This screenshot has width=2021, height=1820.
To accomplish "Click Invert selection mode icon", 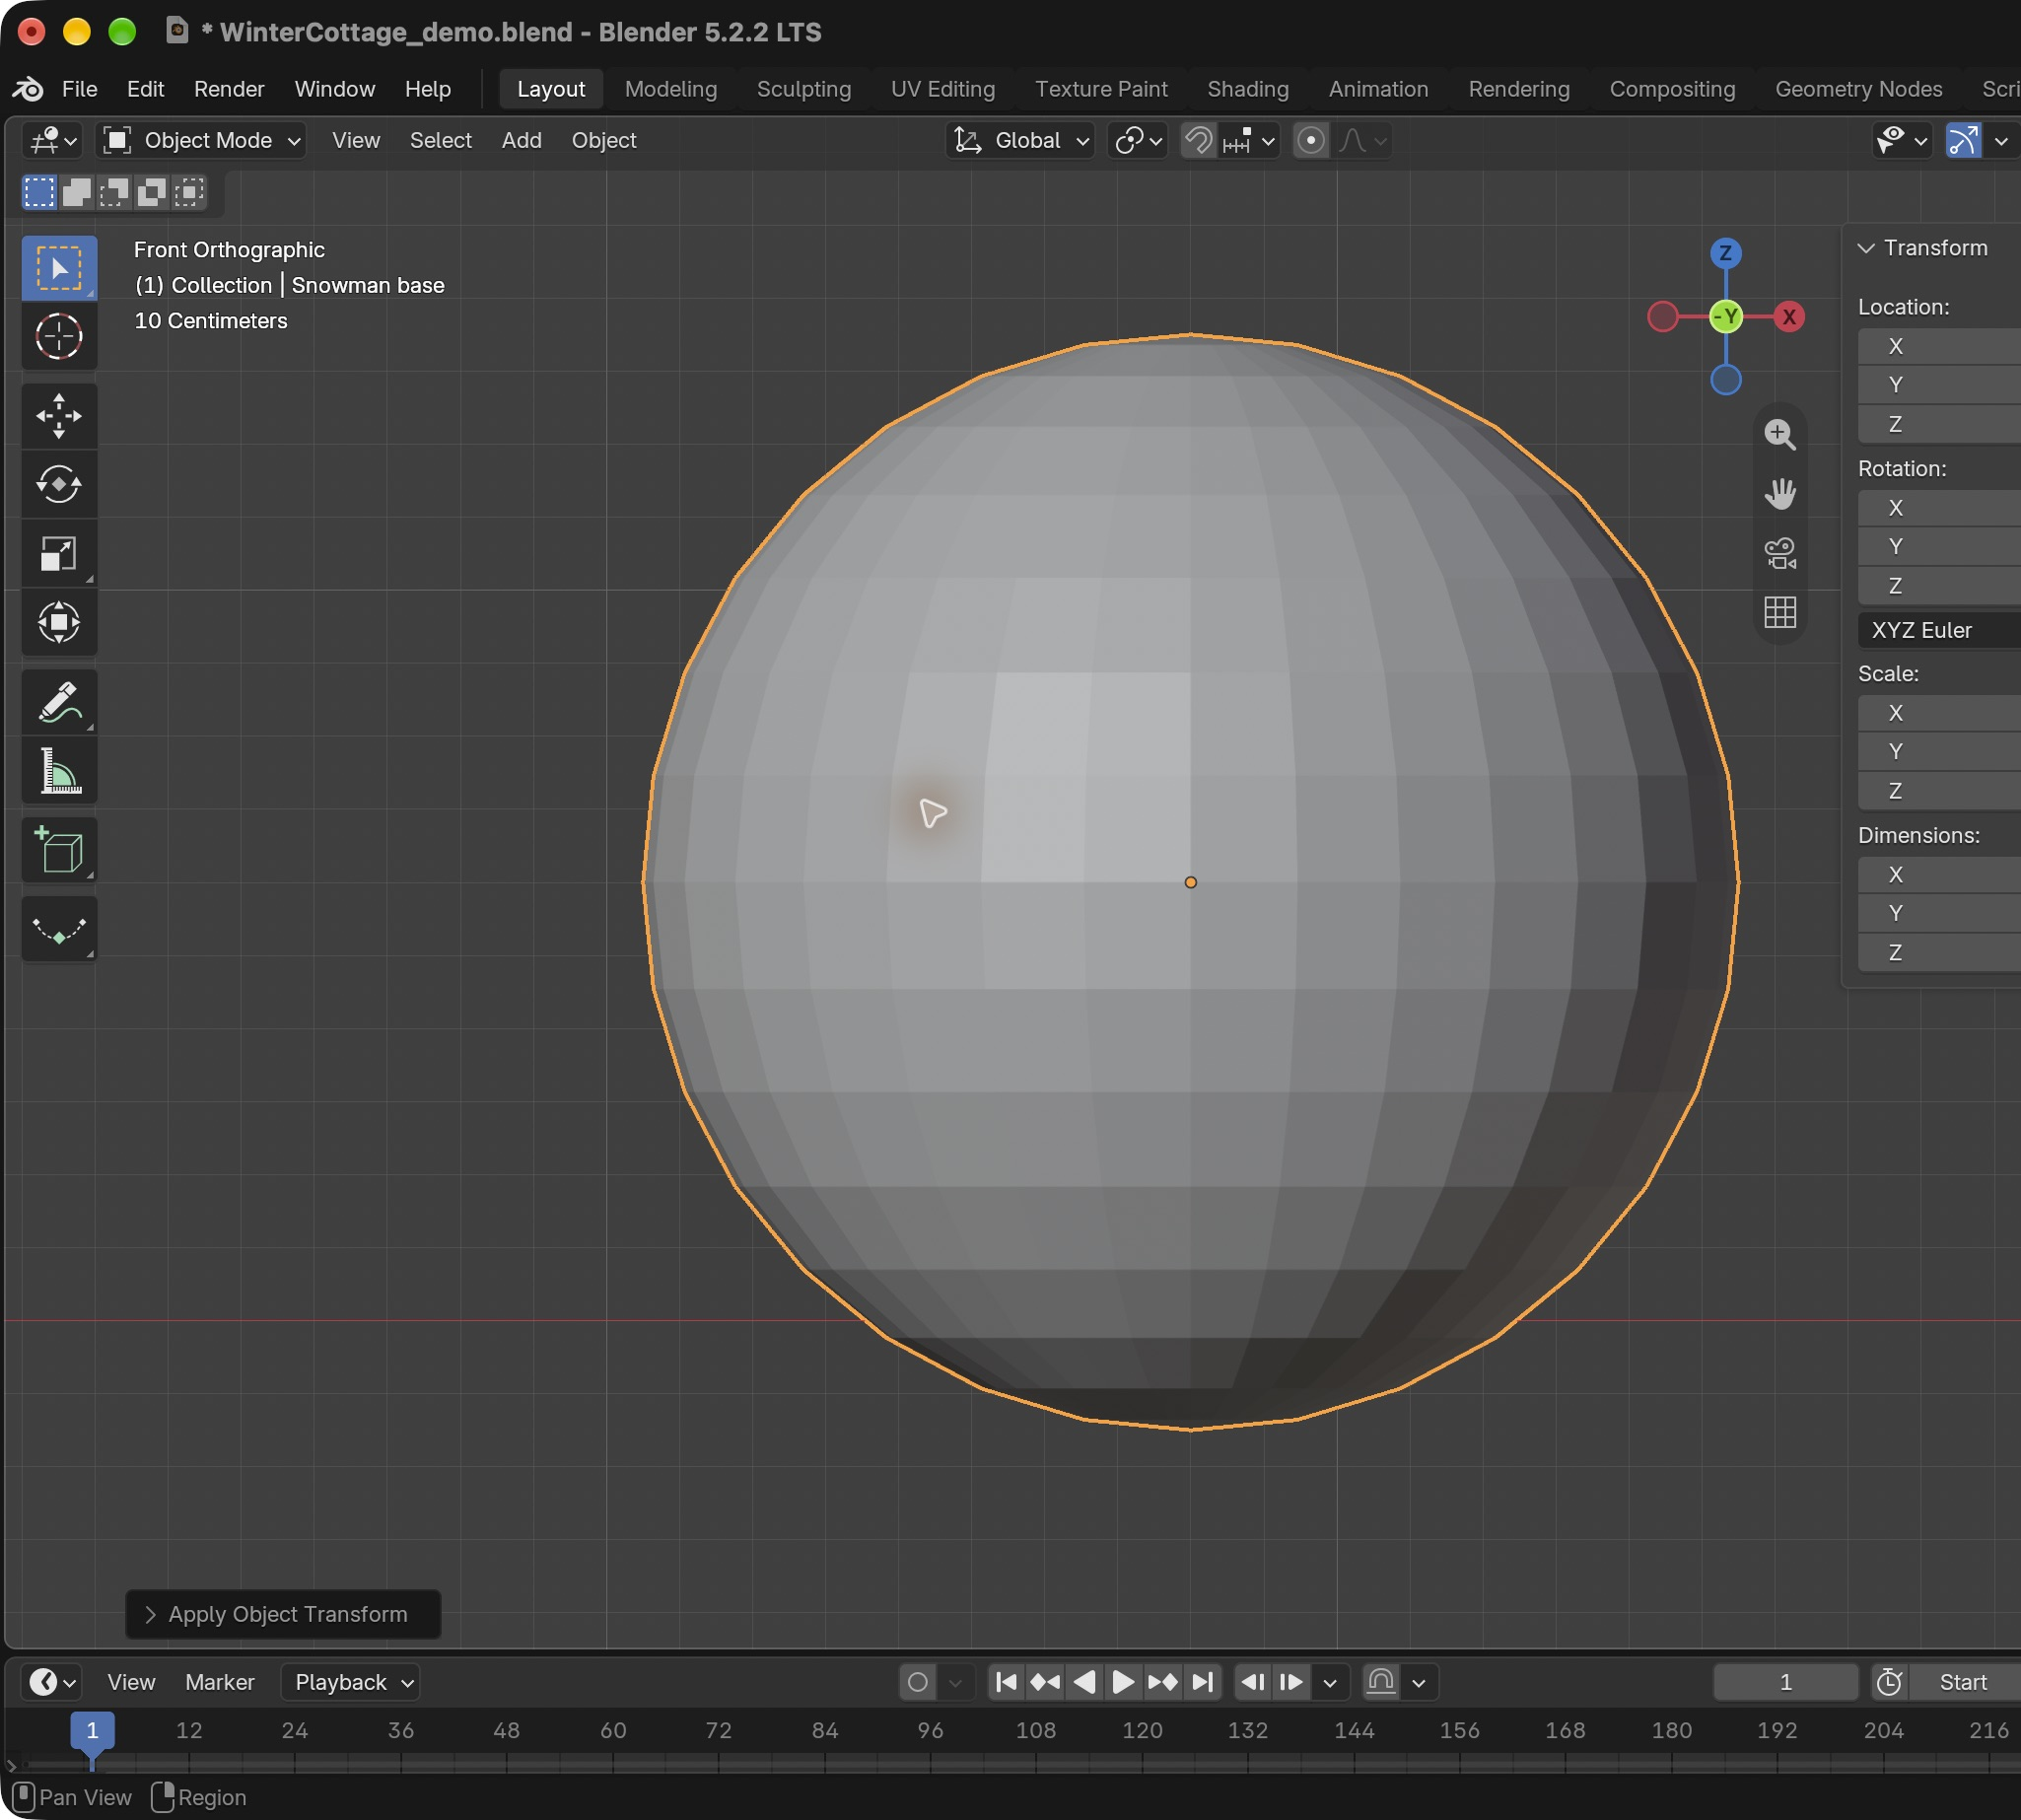I will point(152,191).
